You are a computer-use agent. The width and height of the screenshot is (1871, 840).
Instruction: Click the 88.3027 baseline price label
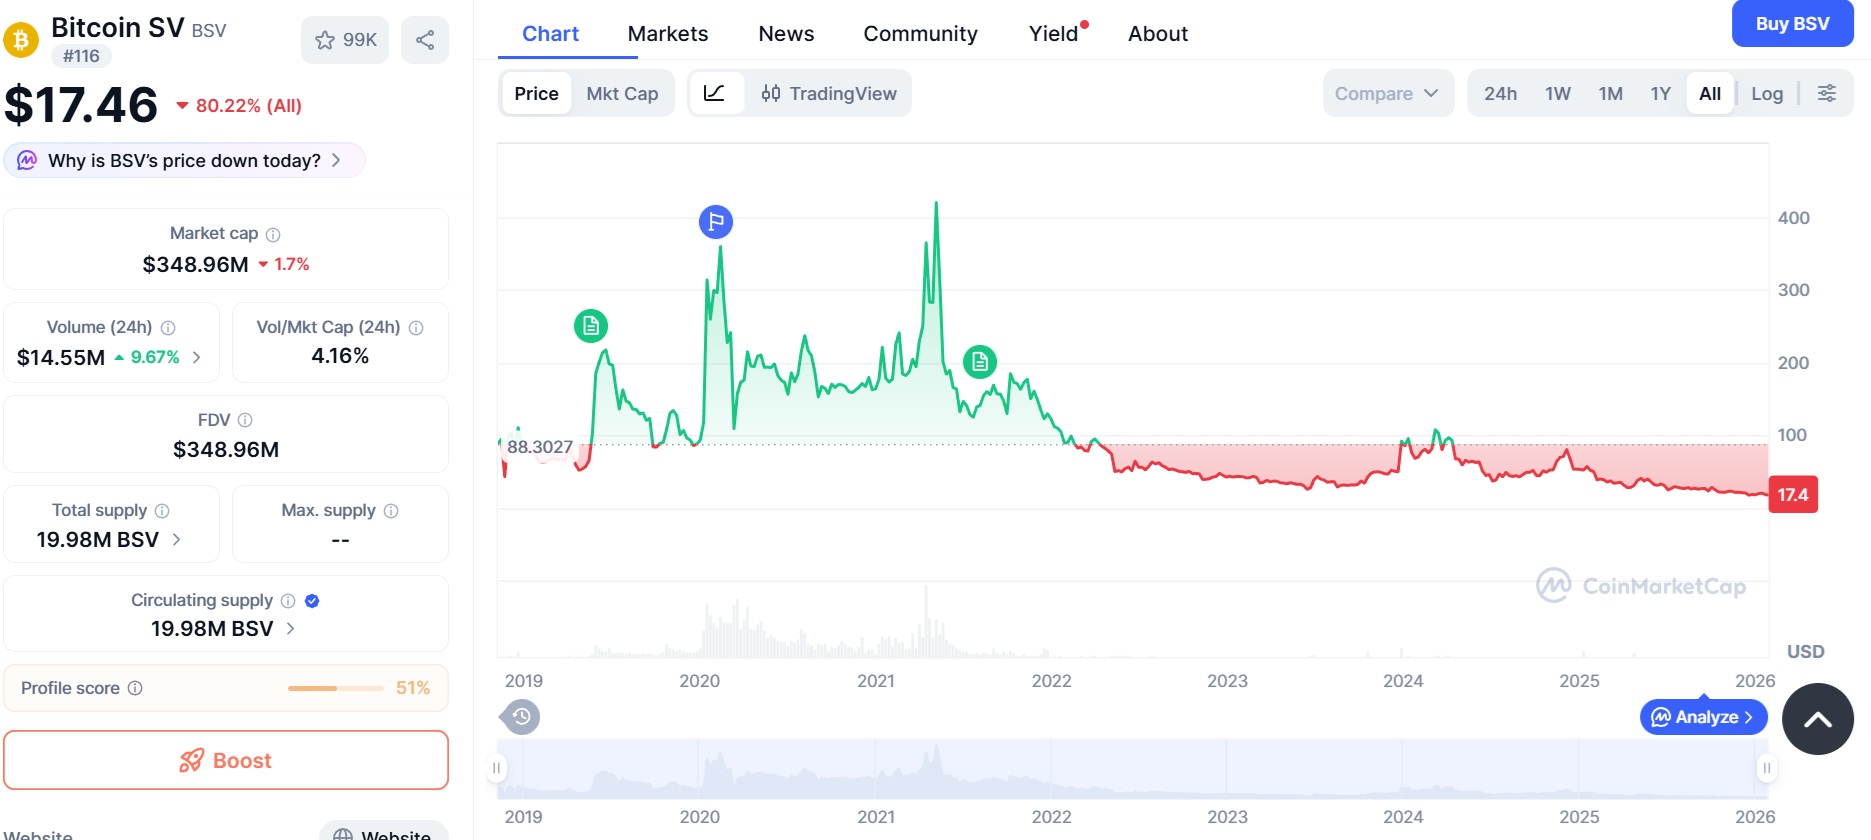[540, 447]
